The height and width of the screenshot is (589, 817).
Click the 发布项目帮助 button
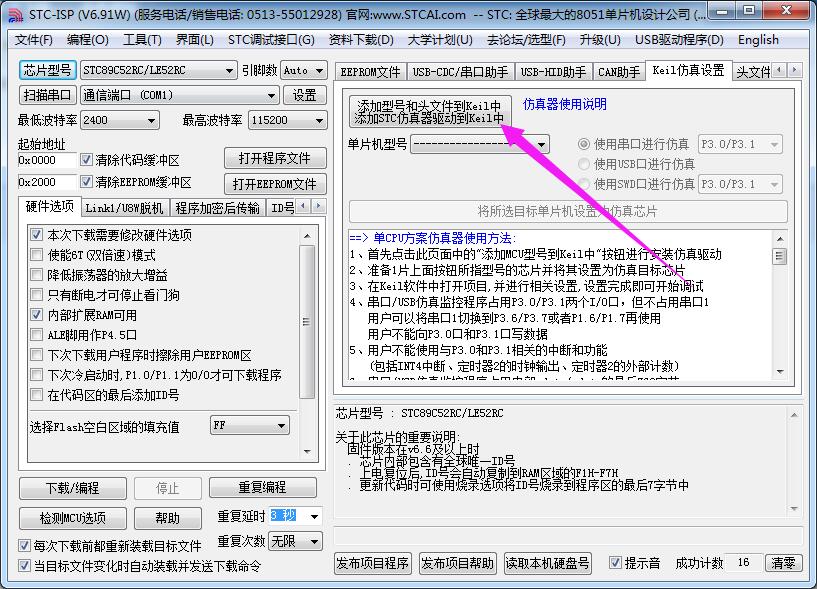coord(457,563)
